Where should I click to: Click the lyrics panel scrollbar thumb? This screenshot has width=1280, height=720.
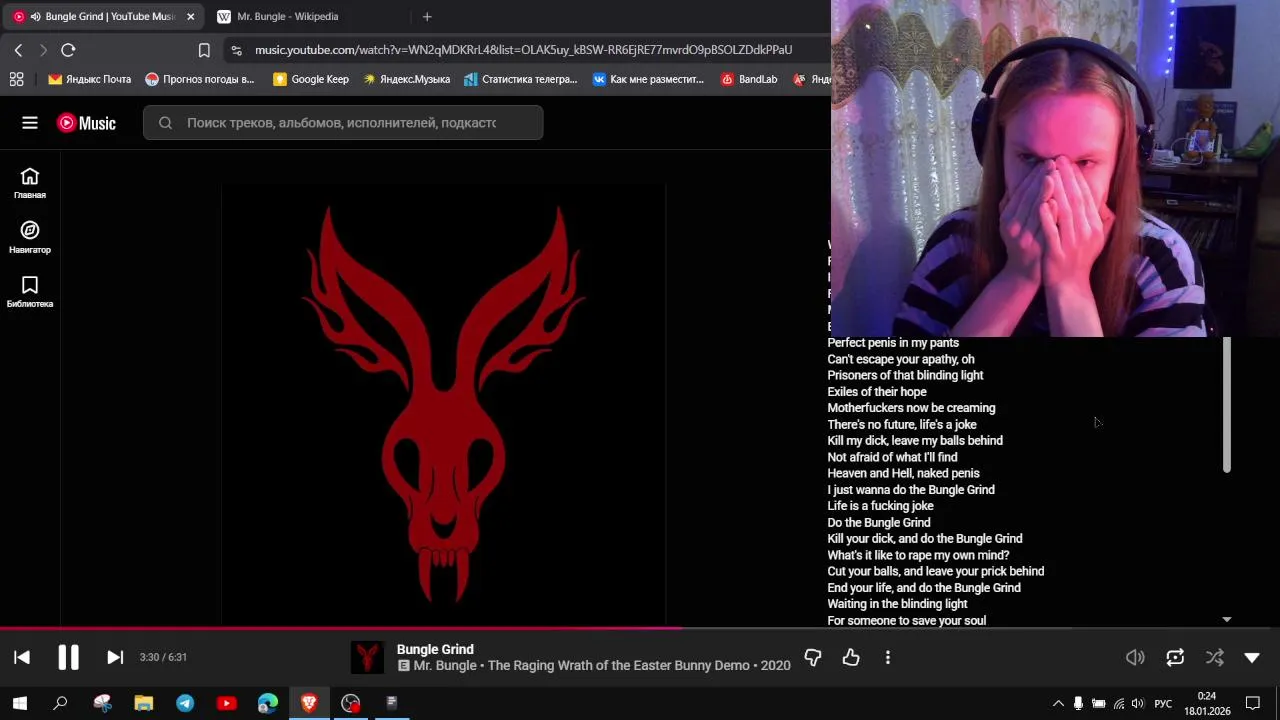coord(1227,405)
